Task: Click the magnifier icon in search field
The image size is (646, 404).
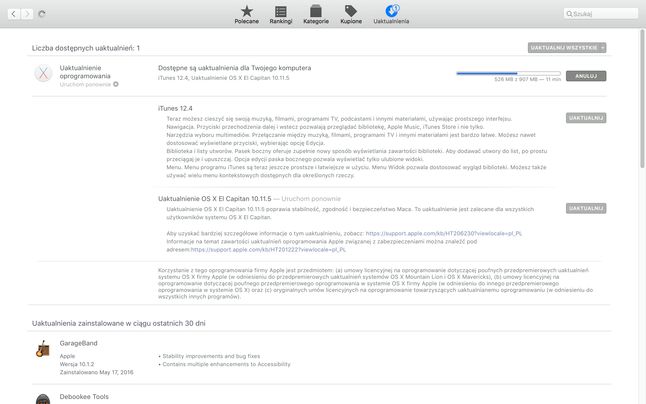Action: 569,14
